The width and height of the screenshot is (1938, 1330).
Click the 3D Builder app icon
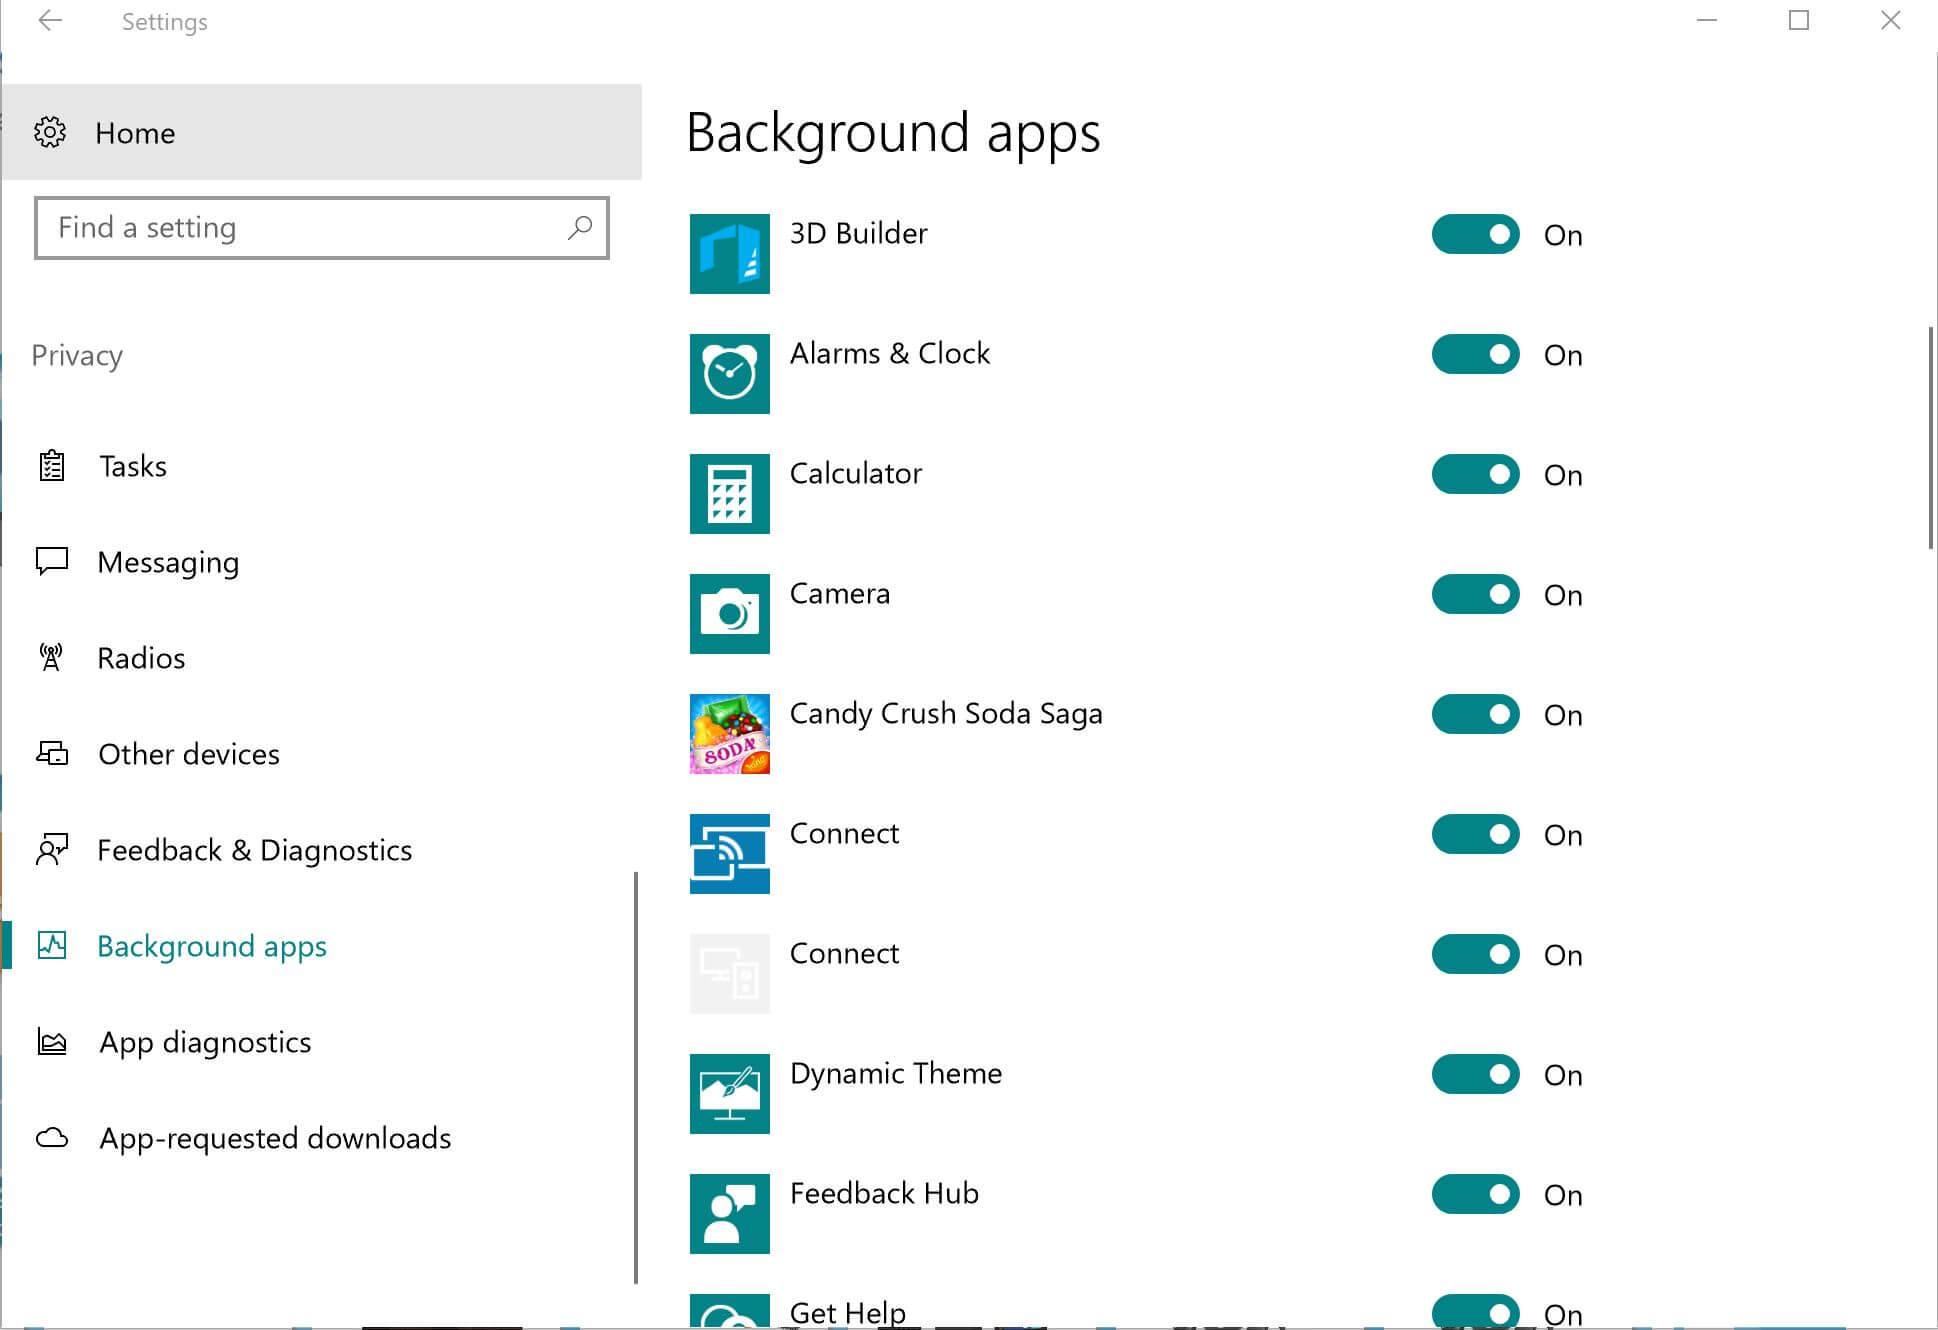click(x=729, y=253)
